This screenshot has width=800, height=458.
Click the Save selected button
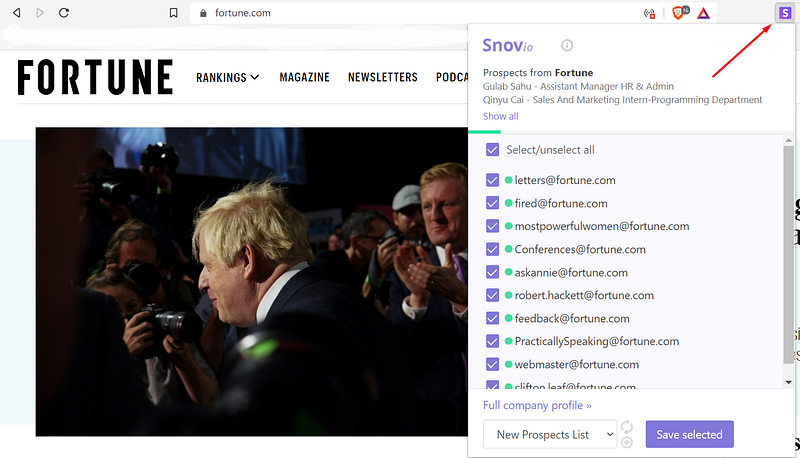[689, 435]
